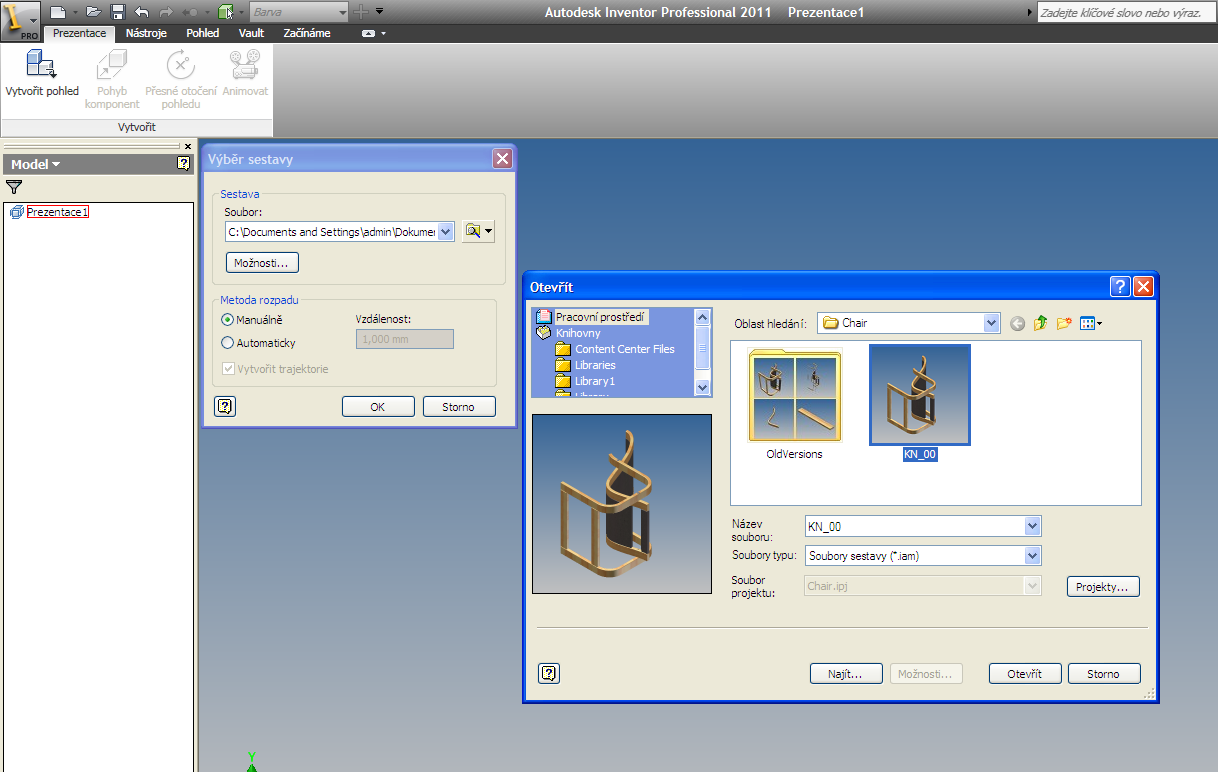Click the Vytvořit panel title

(137, 127)
